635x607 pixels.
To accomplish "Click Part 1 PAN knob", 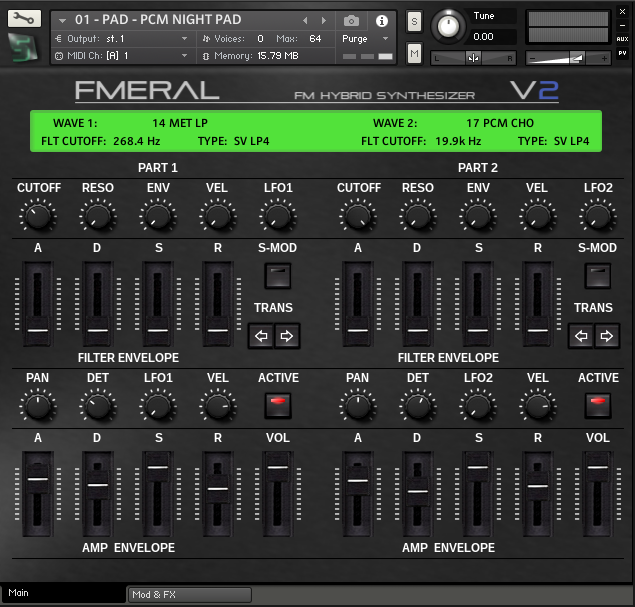I will pos(38,406).
